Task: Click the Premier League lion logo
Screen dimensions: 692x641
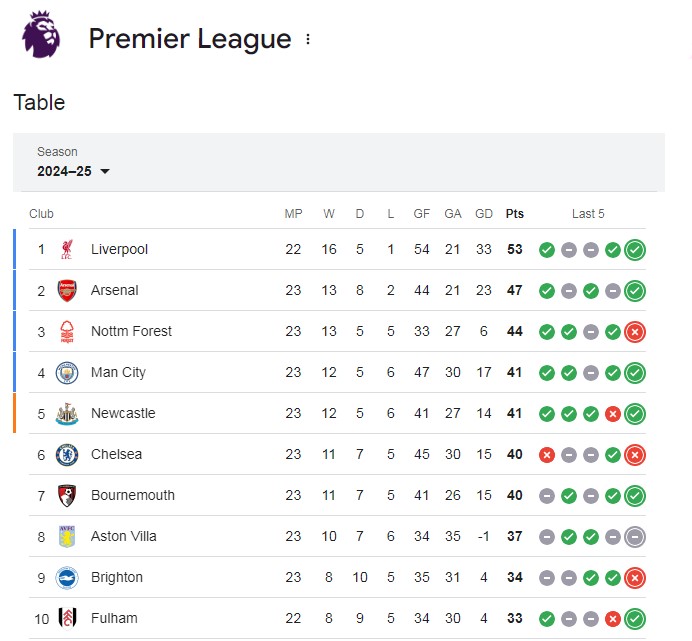Action: tap(41, 35)
